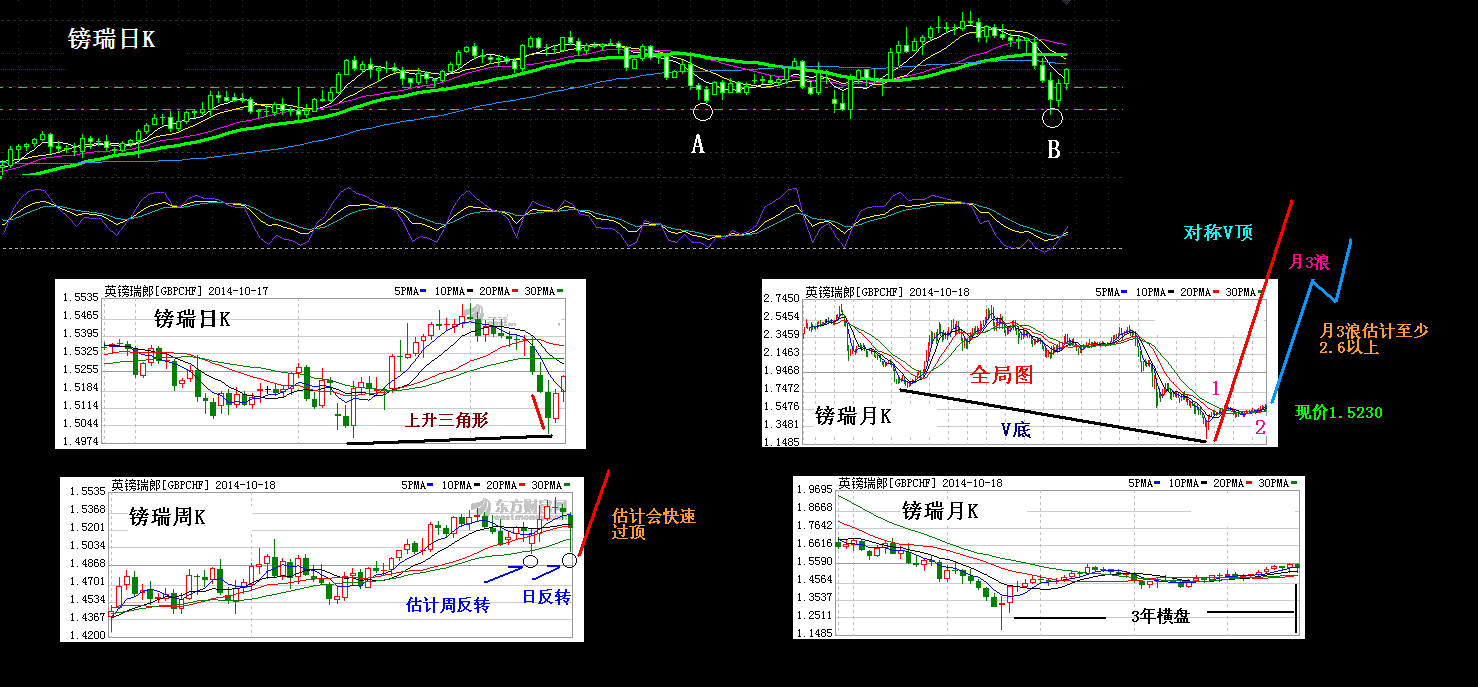Click the 1.5368 axis value on weekly chart
The image size is (1478, 687).
pyautogui.click(x=86, y=509)
